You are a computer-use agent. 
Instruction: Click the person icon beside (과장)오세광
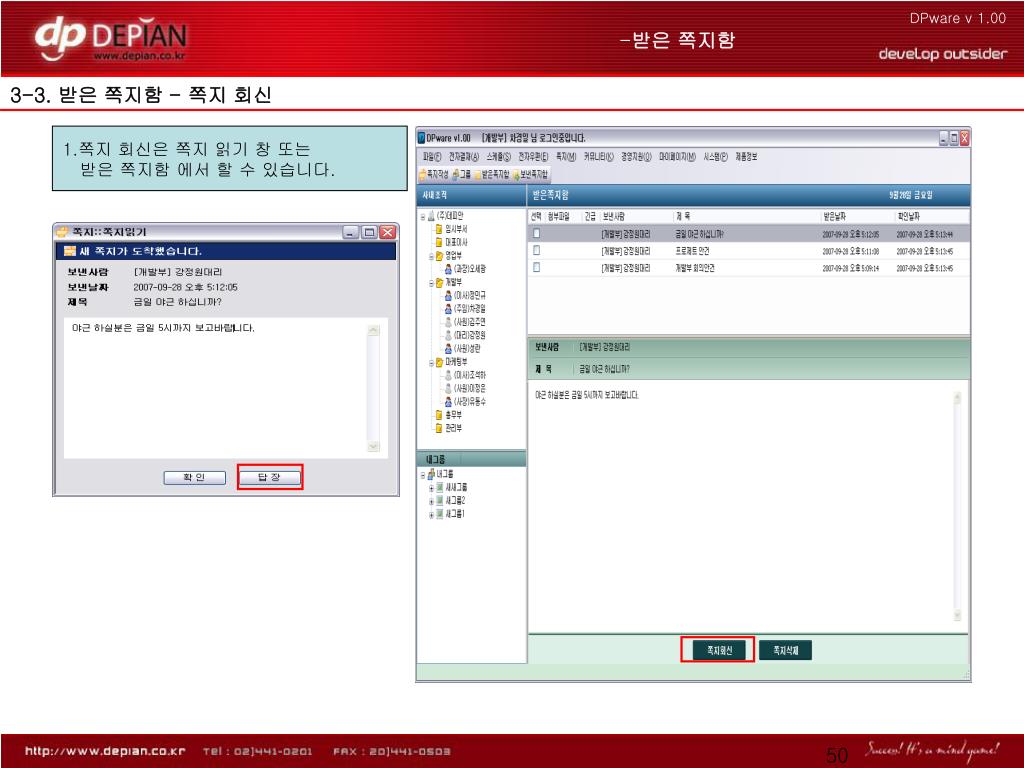pos(448,269)
